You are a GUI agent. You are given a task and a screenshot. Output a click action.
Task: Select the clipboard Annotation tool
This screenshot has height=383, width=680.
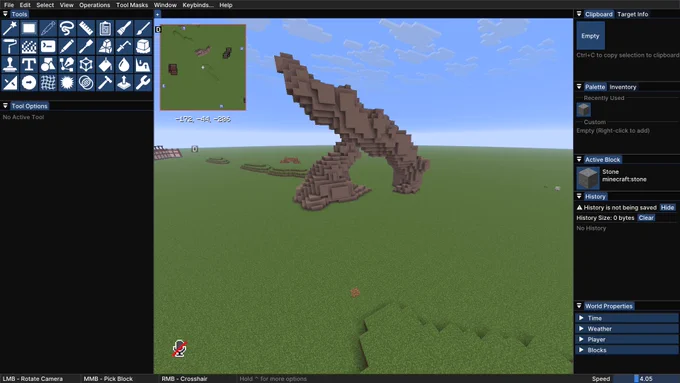[105, 29]
